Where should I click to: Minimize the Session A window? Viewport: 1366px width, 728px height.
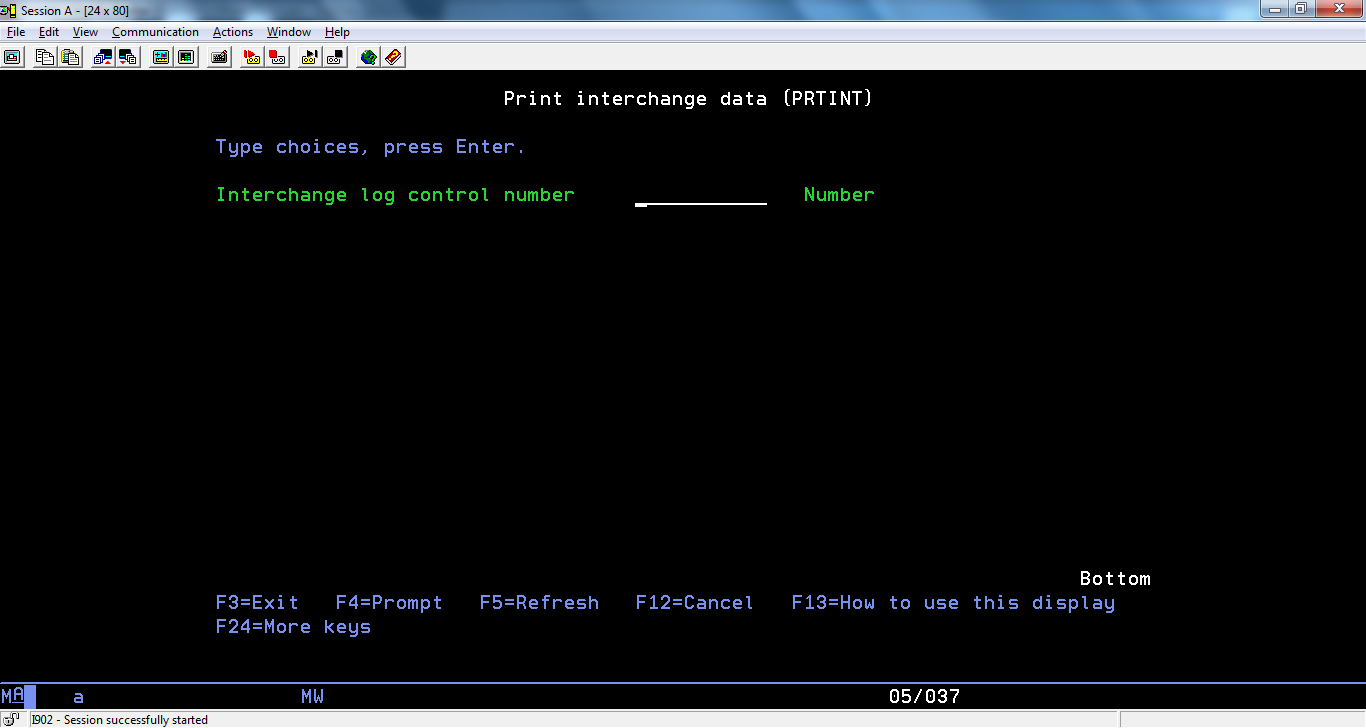(1273, 9)
